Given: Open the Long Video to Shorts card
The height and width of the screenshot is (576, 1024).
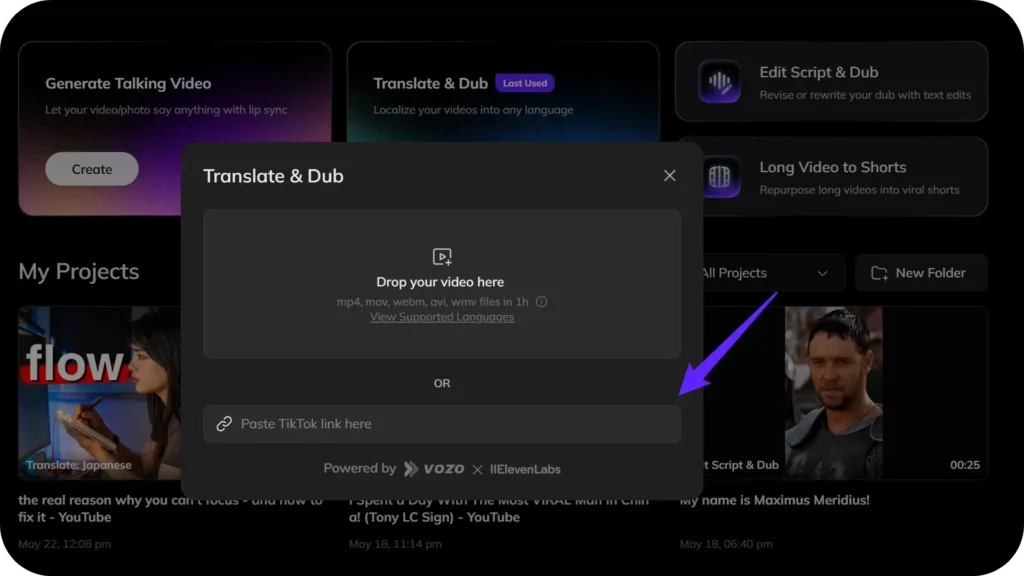Looking at the screenshot, I should 831,177.
